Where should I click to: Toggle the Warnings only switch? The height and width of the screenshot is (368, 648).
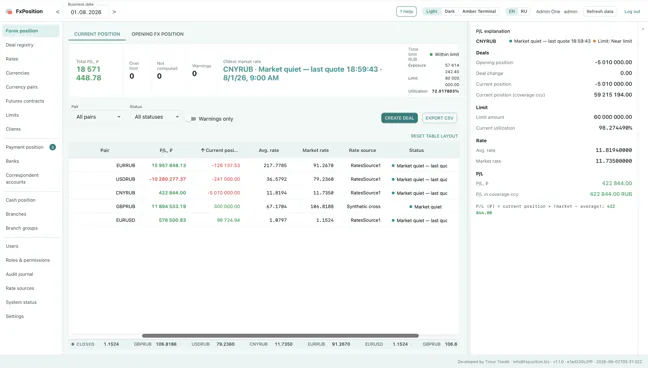pyautogui.click(x=191, y=119)
